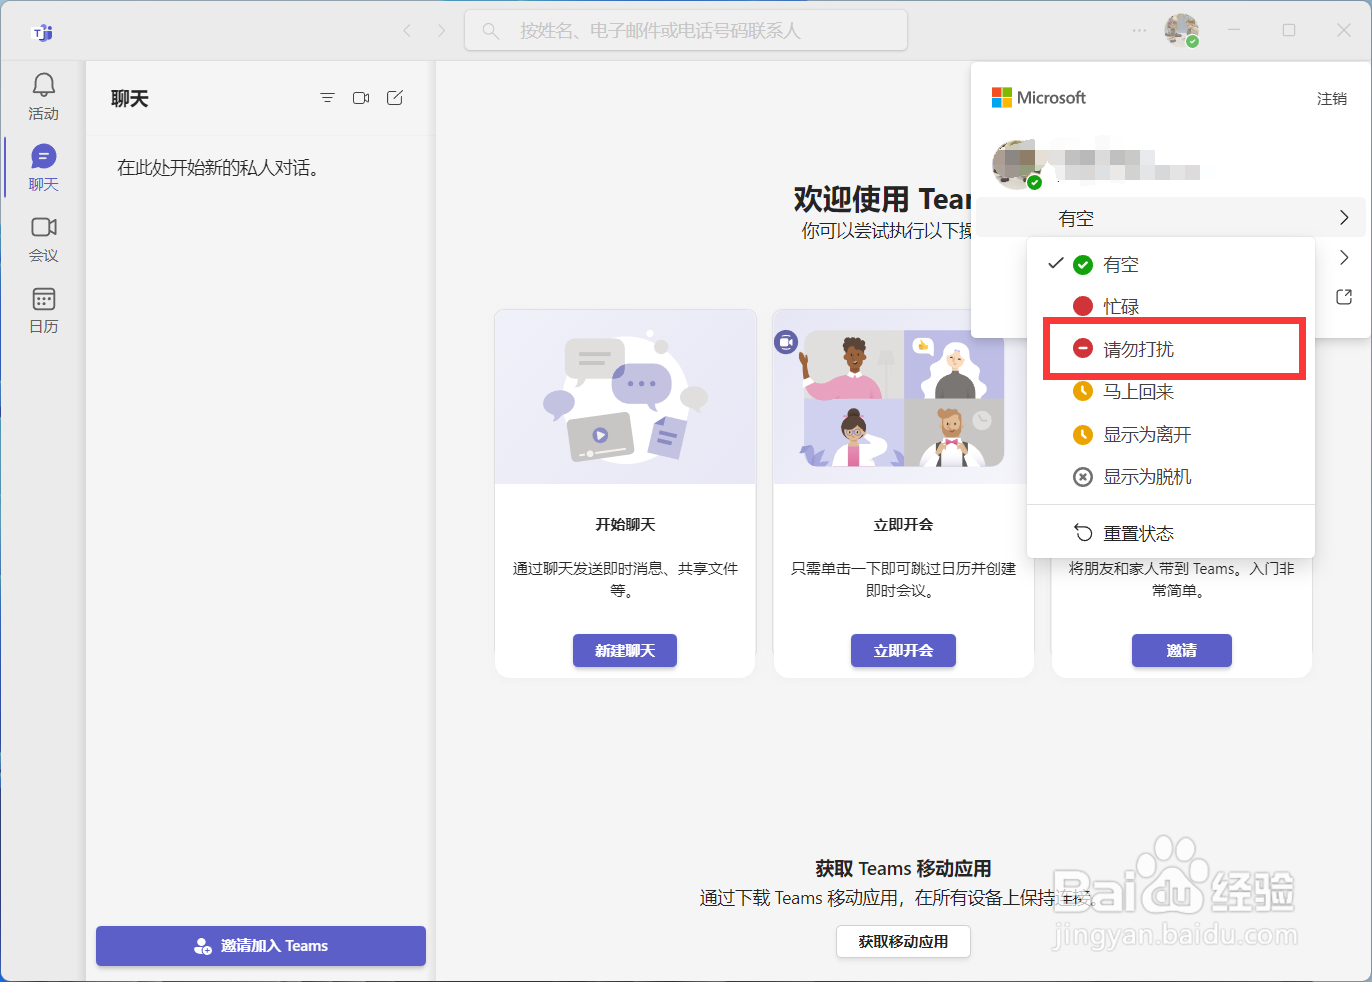Image resolution: width=1372 pixels, height=982 pixels.
Task: Click the search contacts input field
Action: click(686, 31)
